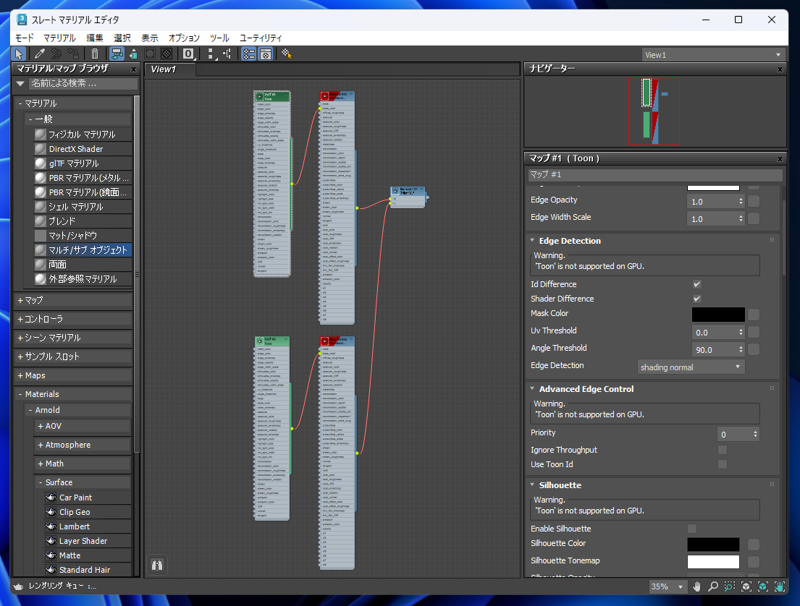Click Lay Out All vertical icon

tap(211, 54)
